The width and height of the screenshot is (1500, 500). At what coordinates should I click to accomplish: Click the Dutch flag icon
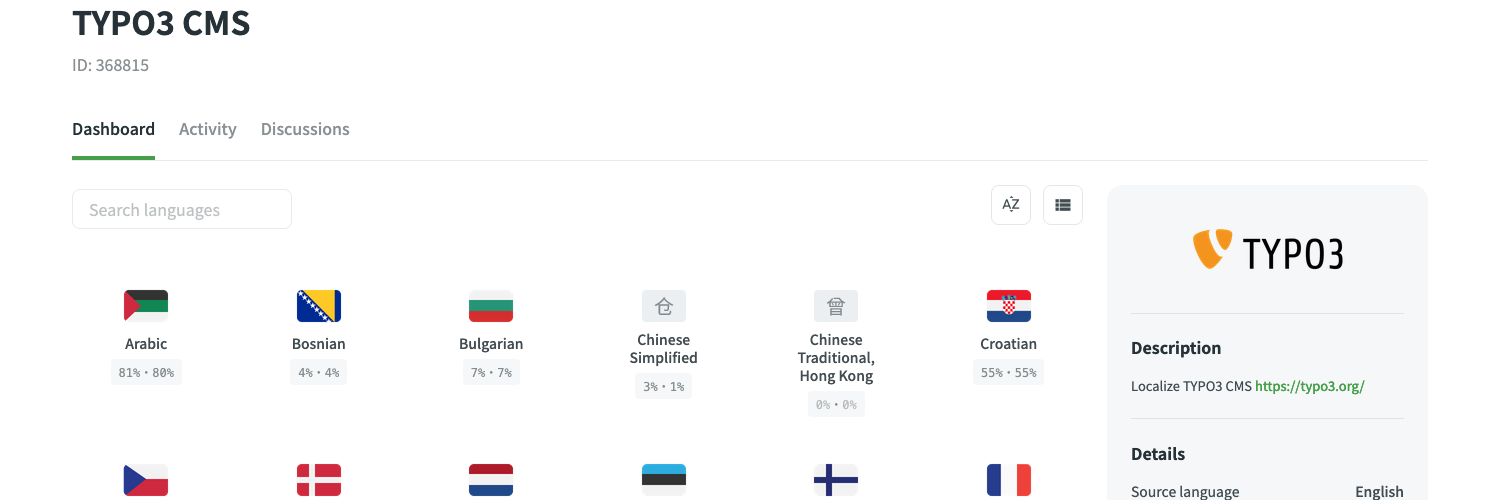pos(491,480)
